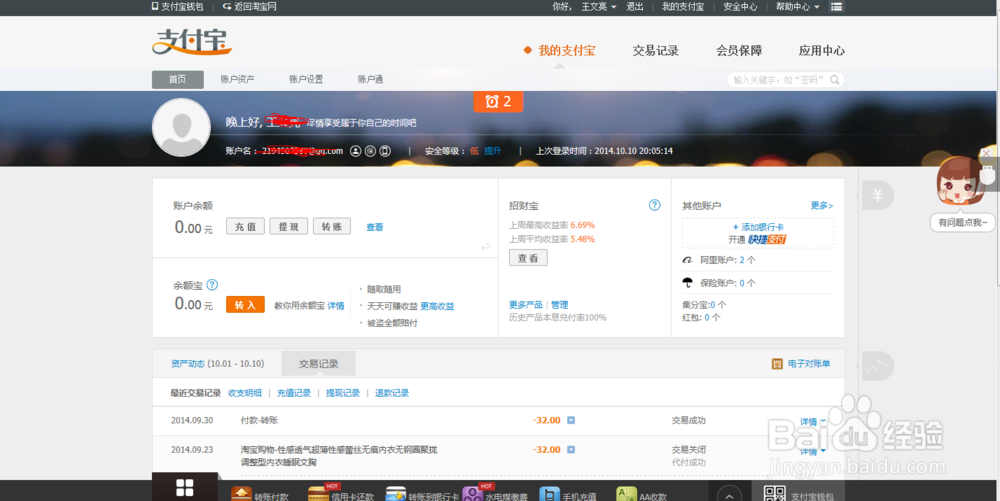Click 退出 logout link in top bar

635,6
